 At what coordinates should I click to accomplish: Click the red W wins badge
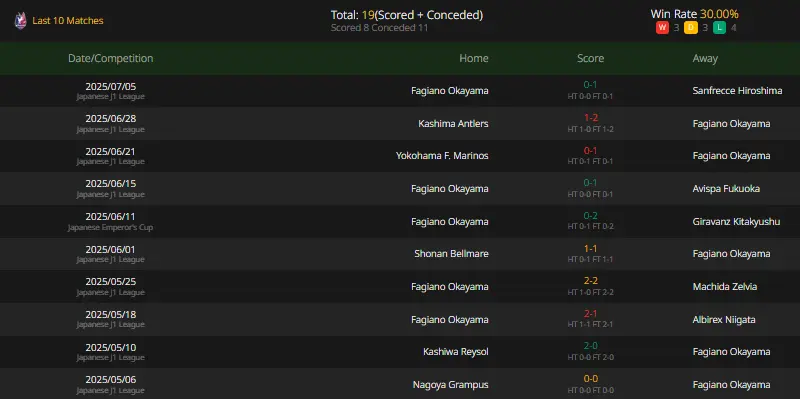(x=662, y=28)
